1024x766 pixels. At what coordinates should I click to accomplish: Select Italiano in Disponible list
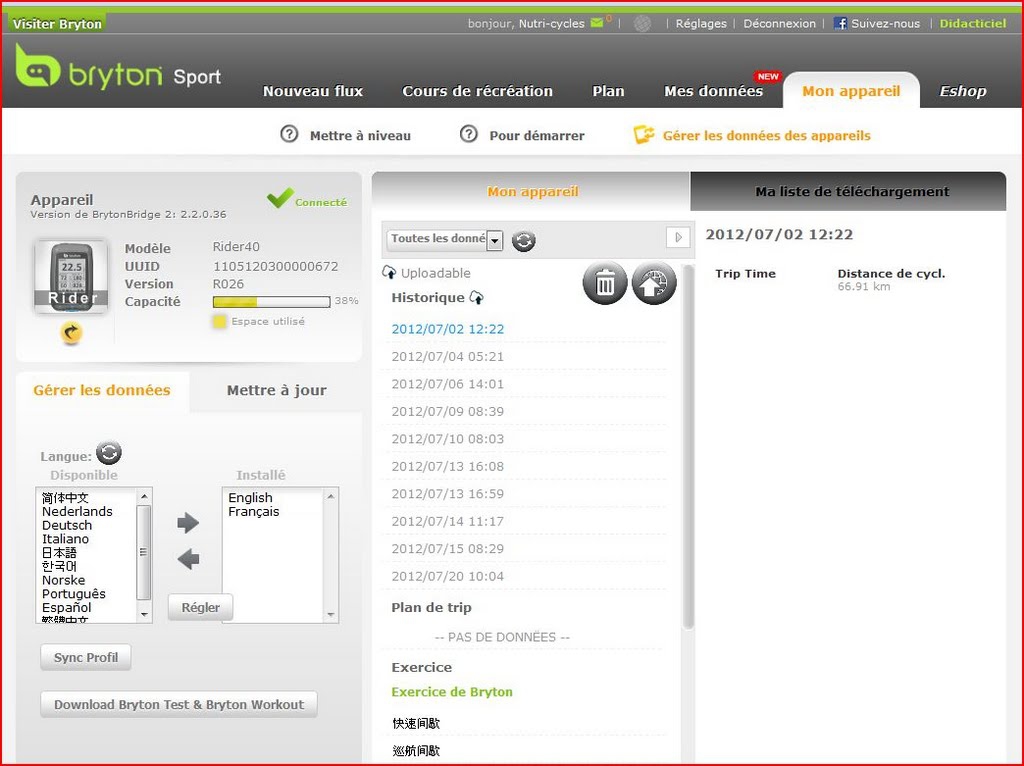[65, 539]
